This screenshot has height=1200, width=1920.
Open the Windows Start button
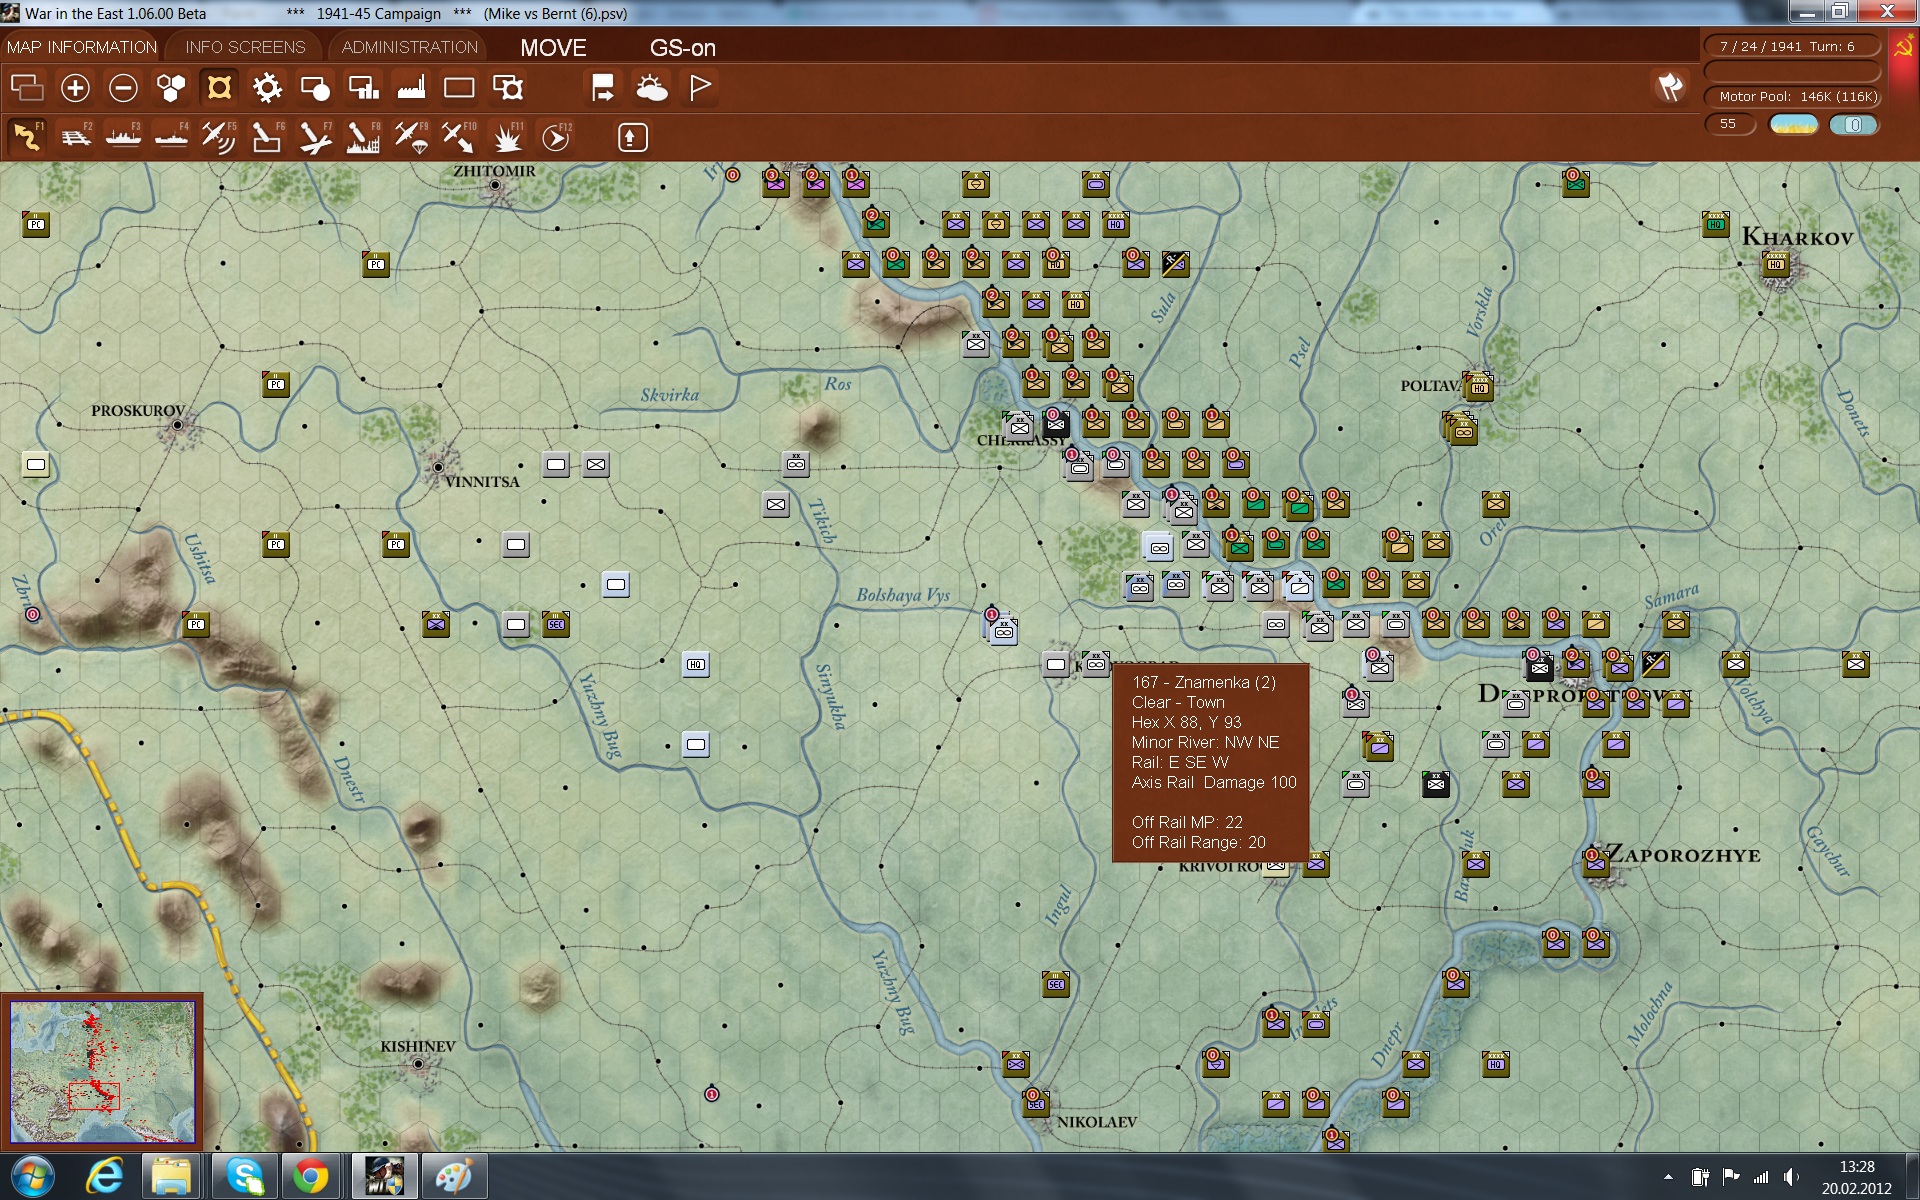[33, 1177]
